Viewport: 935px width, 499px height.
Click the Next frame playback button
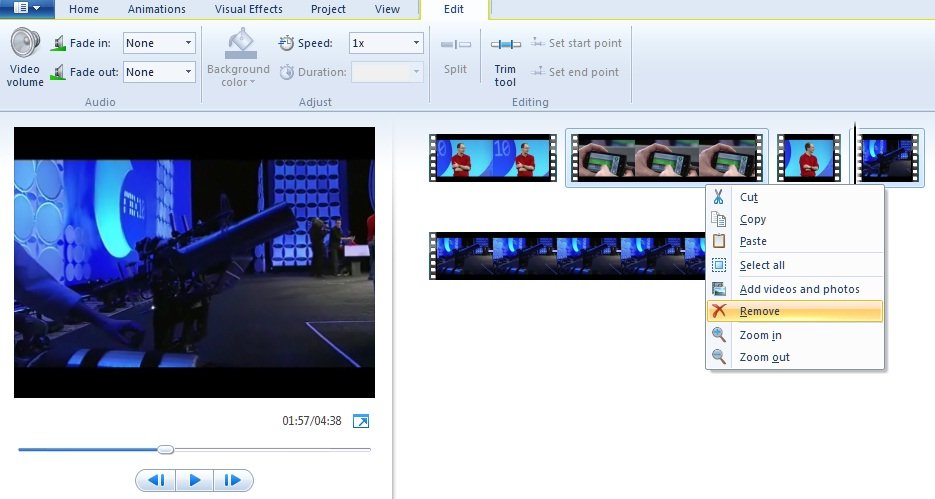click(233, 480)
